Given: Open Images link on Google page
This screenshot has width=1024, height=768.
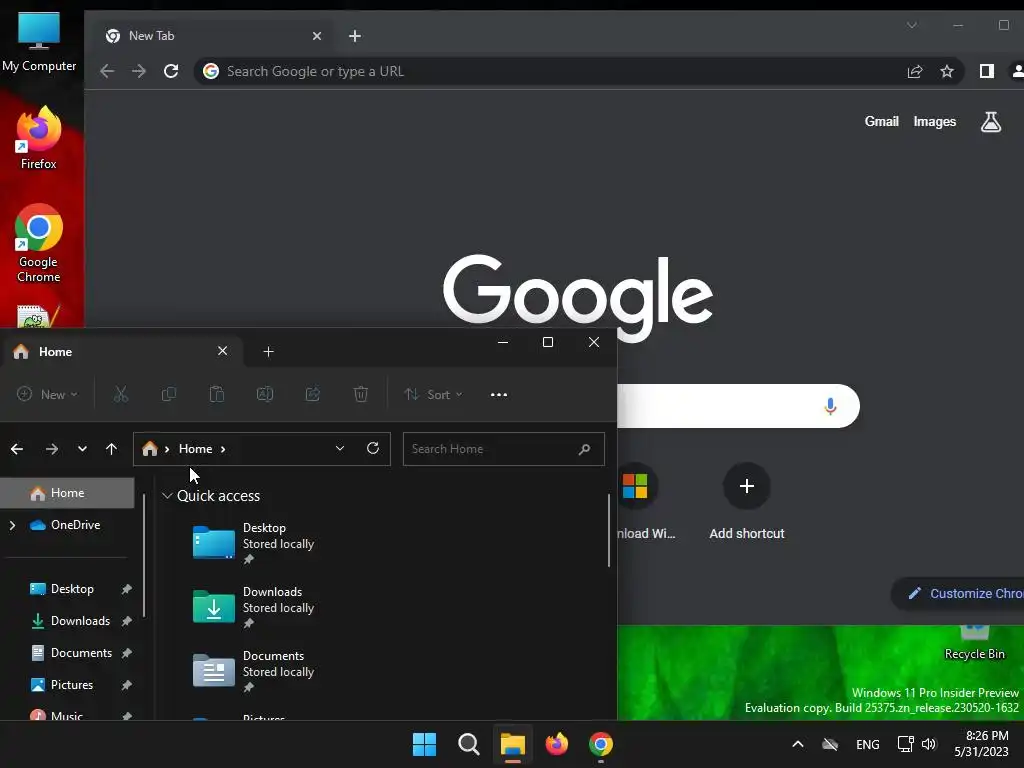Looking at the screenshot, I should pos(935,121).
